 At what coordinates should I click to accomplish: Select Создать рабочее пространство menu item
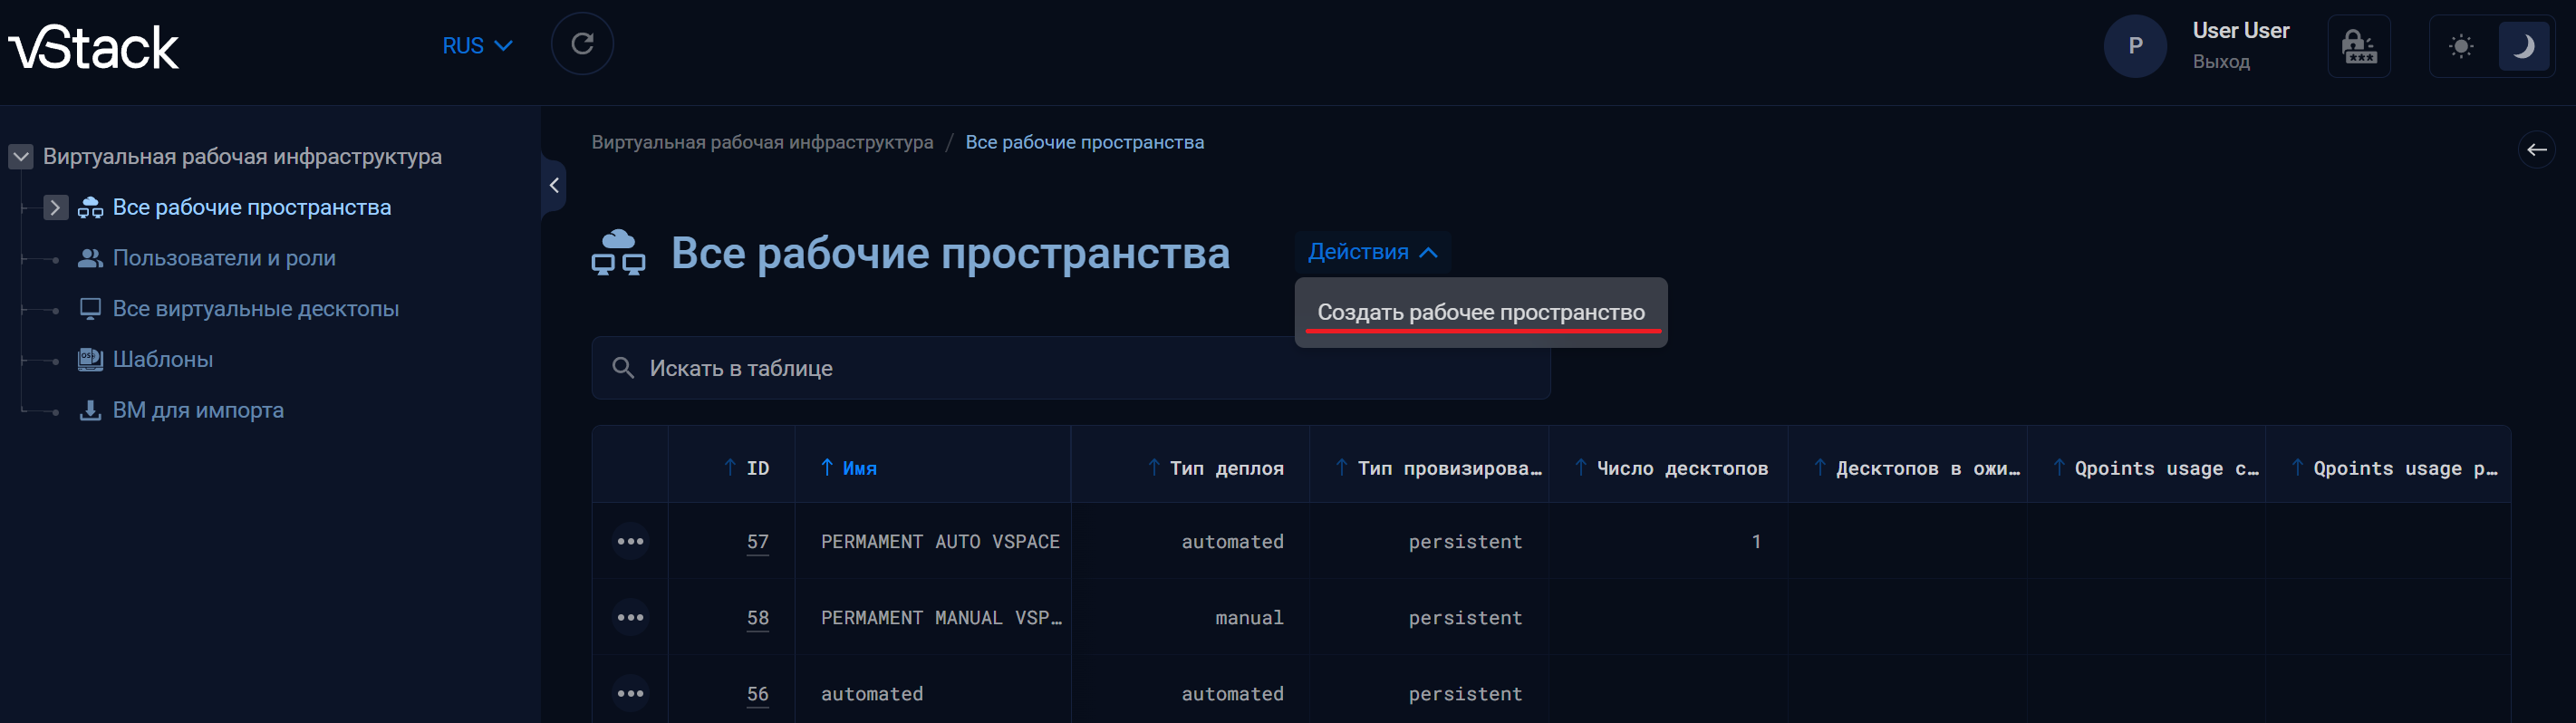[1480, 312]
